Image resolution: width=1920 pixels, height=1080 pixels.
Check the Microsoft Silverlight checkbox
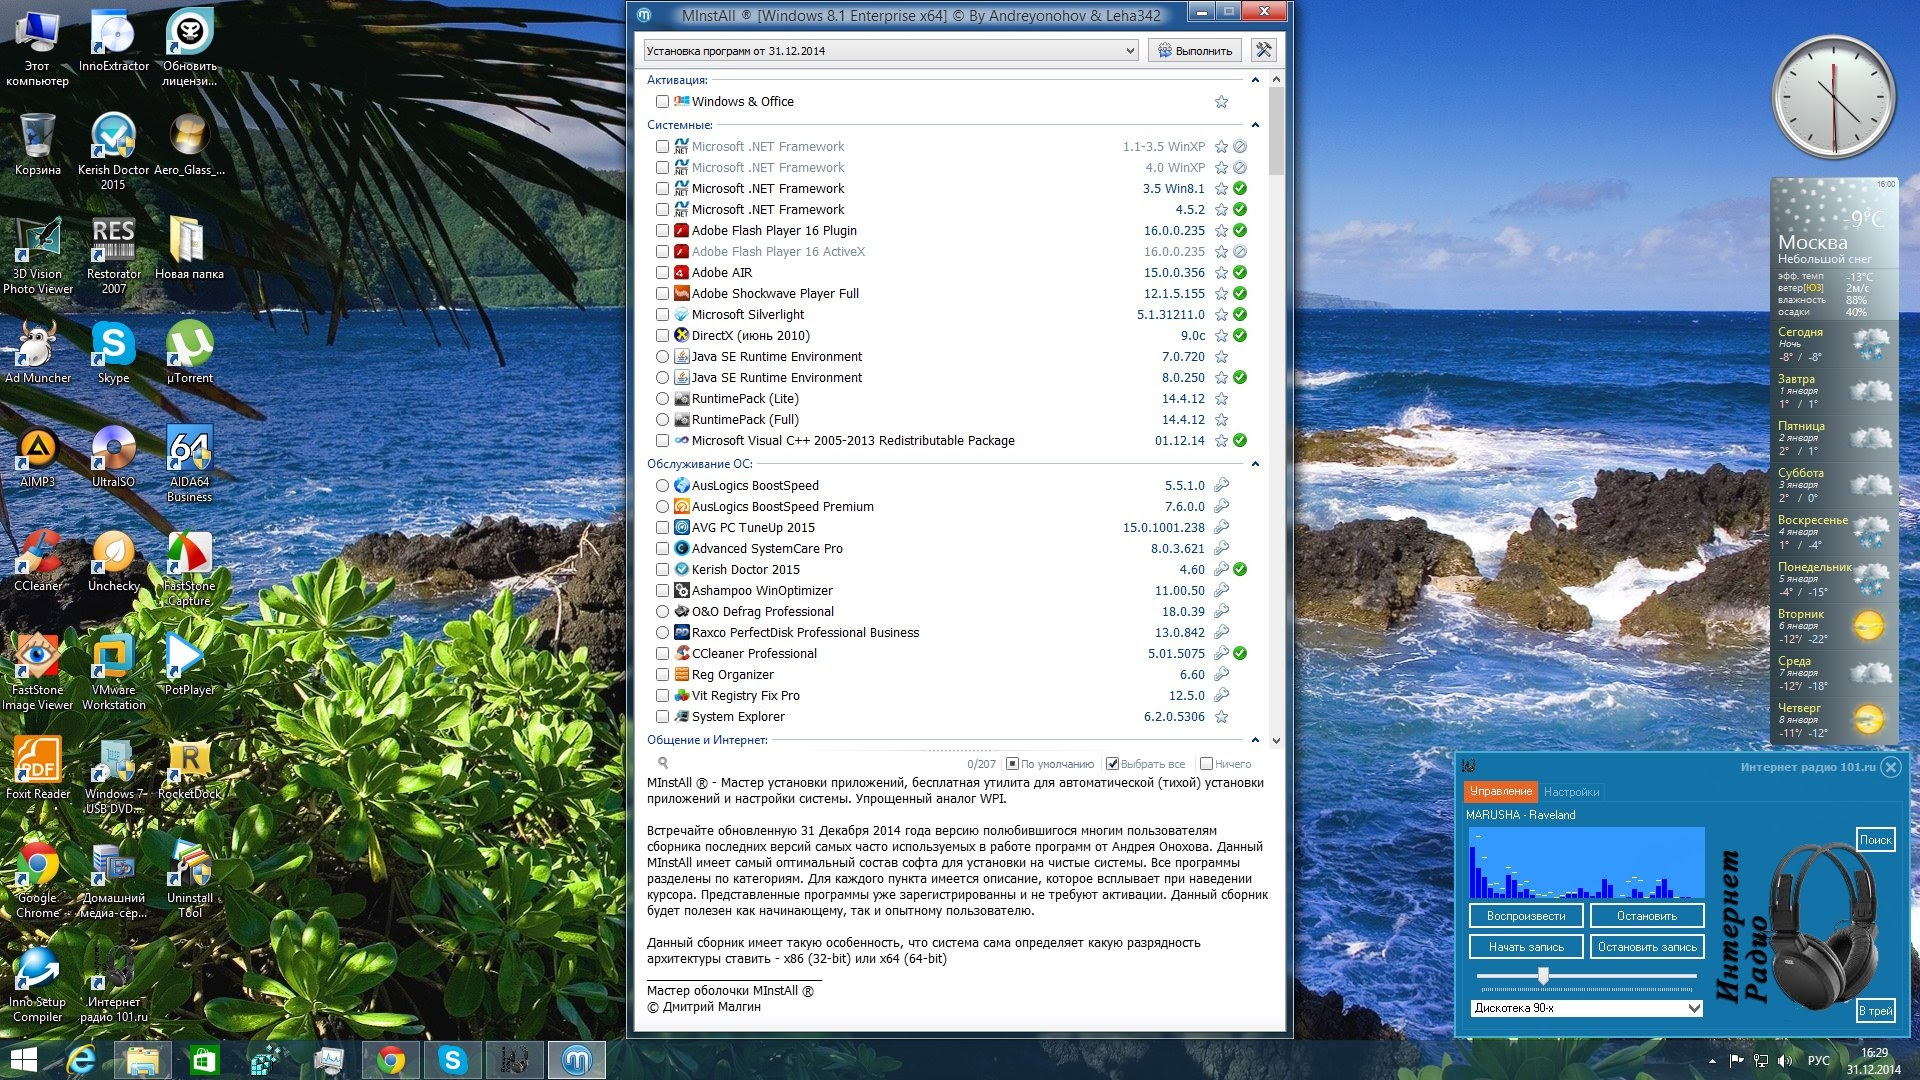(662, 314)
